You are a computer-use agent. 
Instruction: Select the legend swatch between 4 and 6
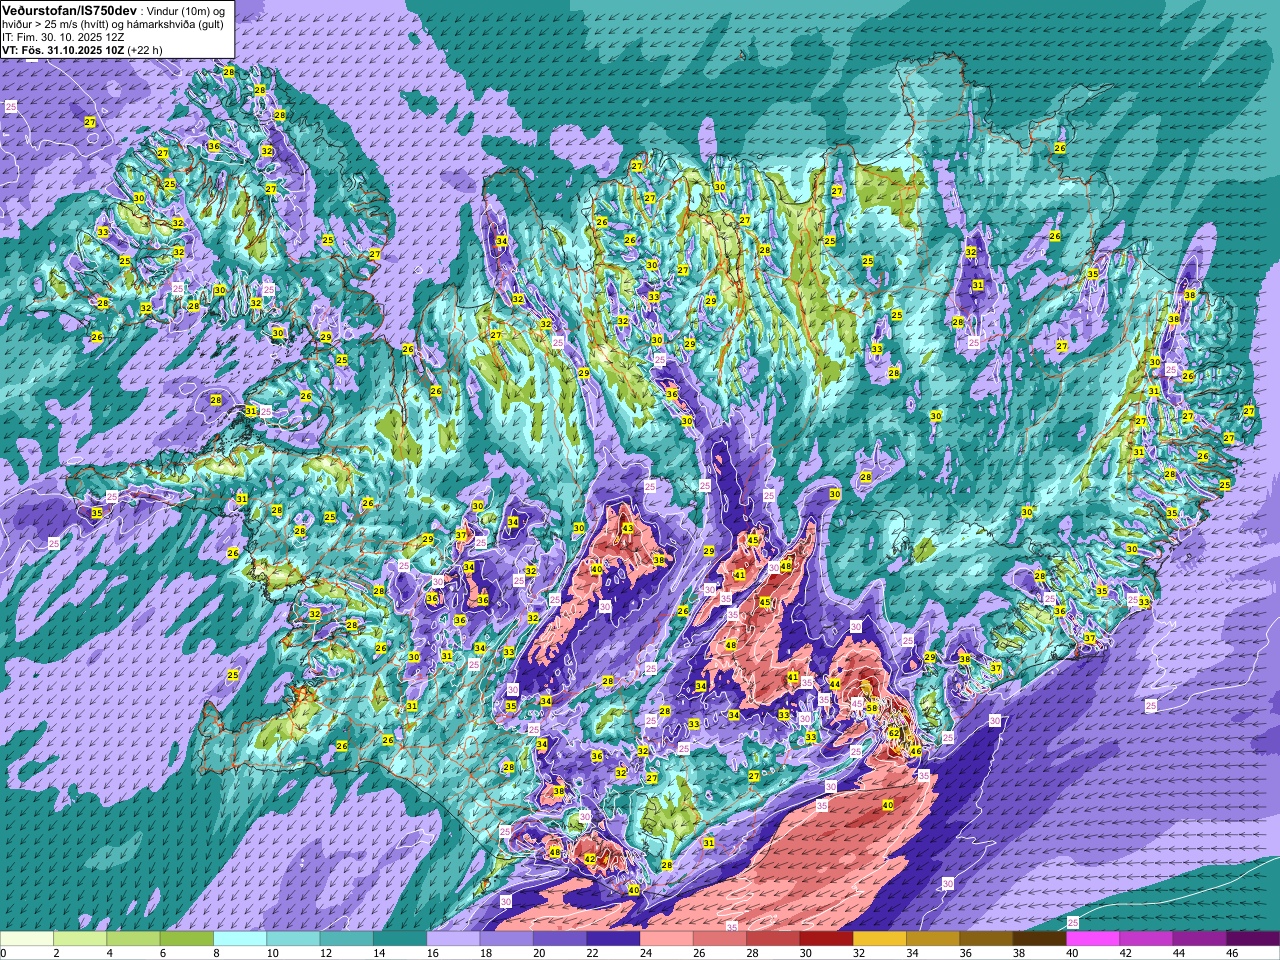point(133,939)
